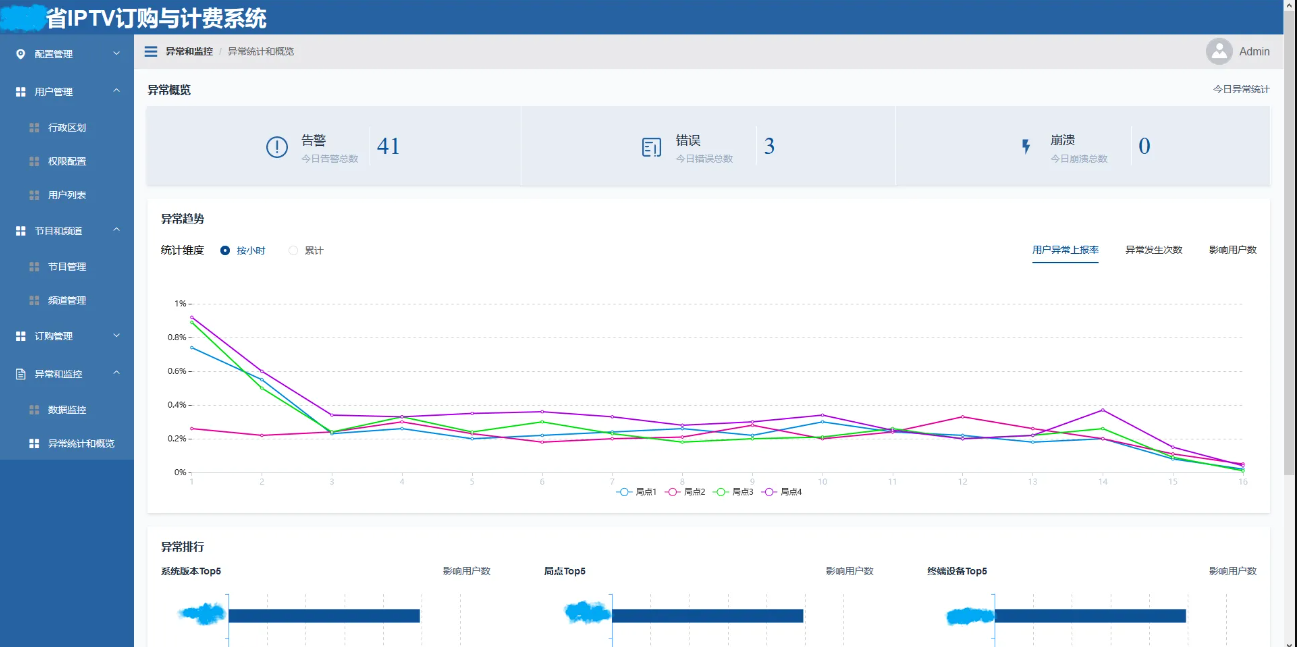The height and width of the screenshot is (647, 1297).
Task: Click the grid icon beside 行政区划
Action: click(34, 128)
